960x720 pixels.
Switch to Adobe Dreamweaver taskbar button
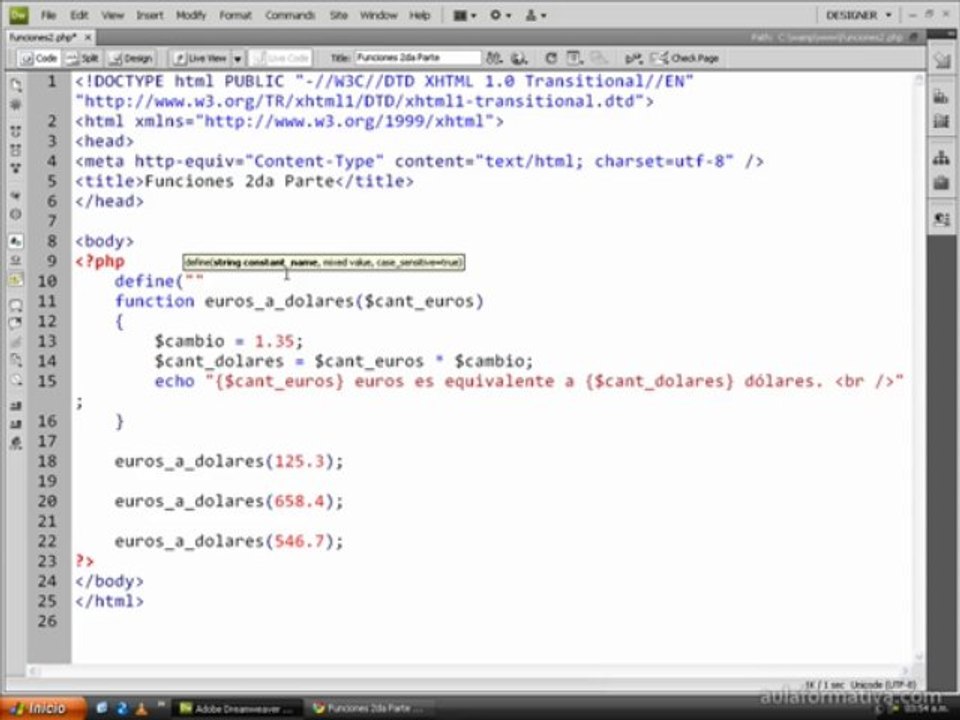(237, 708)
